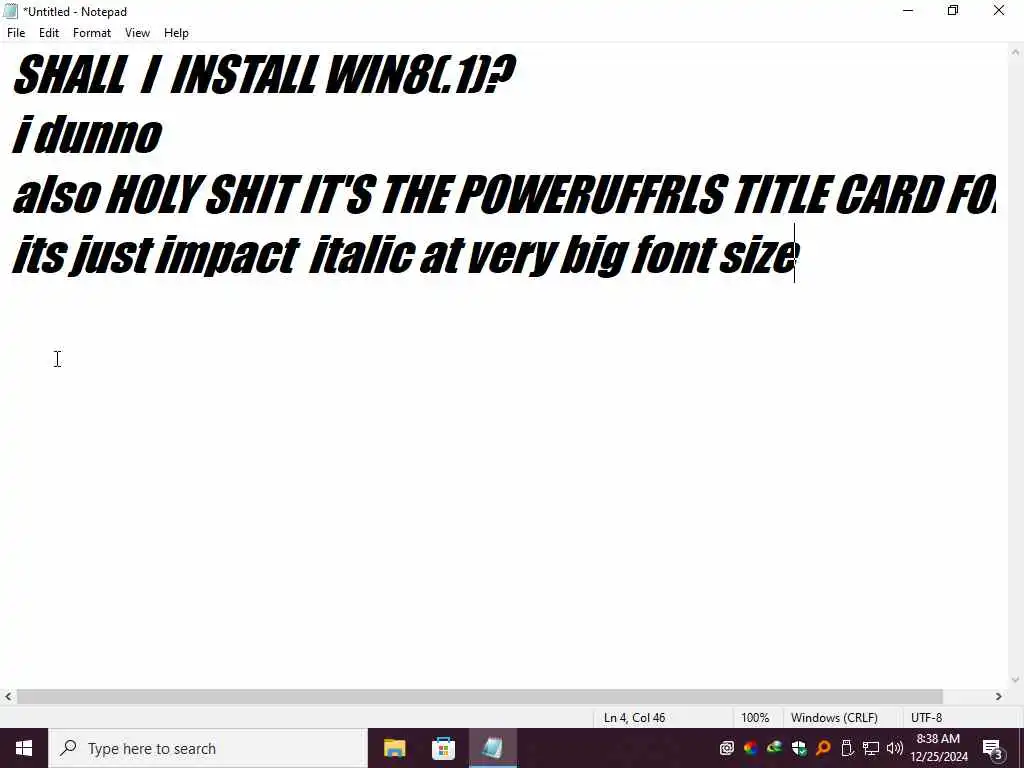Screen dimensions: 1024x768
Task: Click the horizontal scrollbar left arrow
Action: [8, 697]
